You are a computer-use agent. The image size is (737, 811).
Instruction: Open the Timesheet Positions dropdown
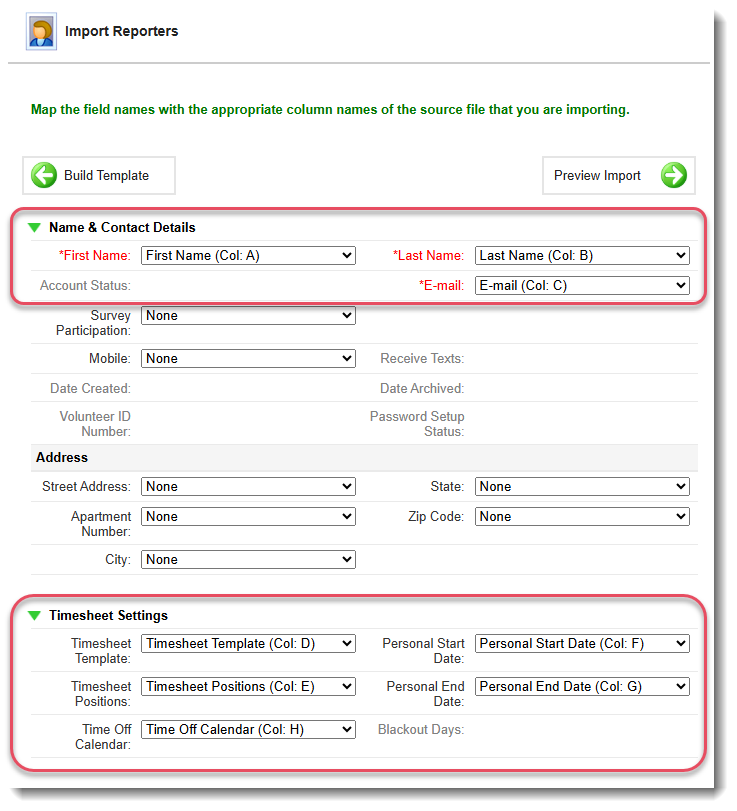tap(248, 686)
